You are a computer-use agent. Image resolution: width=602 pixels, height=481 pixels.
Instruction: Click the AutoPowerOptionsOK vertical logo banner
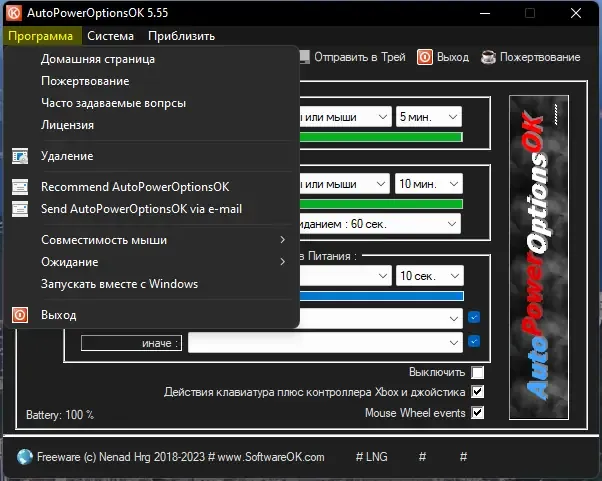tap(539, 258)
